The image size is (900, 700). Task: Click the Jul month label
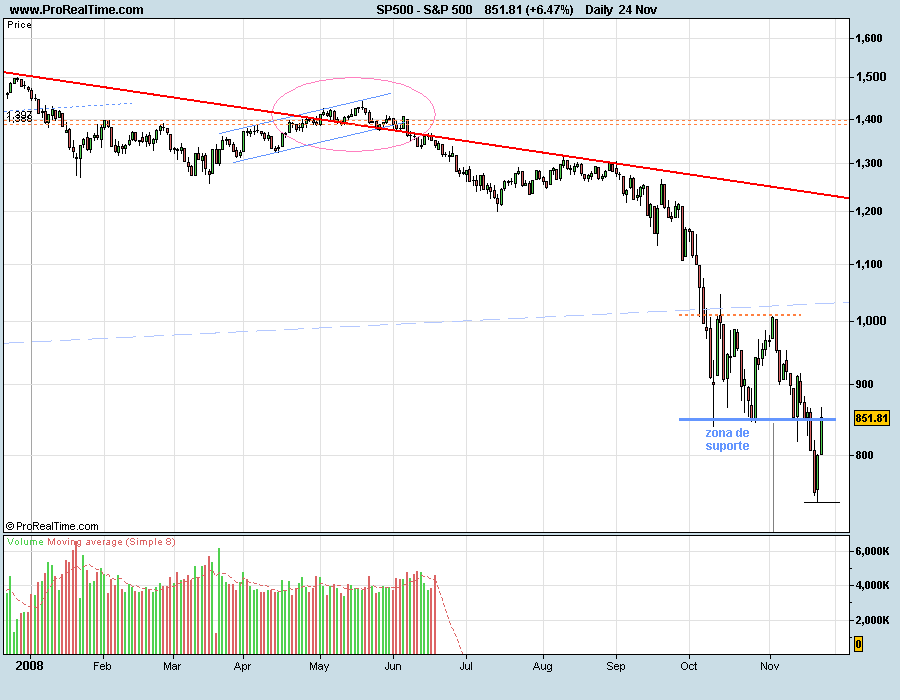(x=465, y=666)
